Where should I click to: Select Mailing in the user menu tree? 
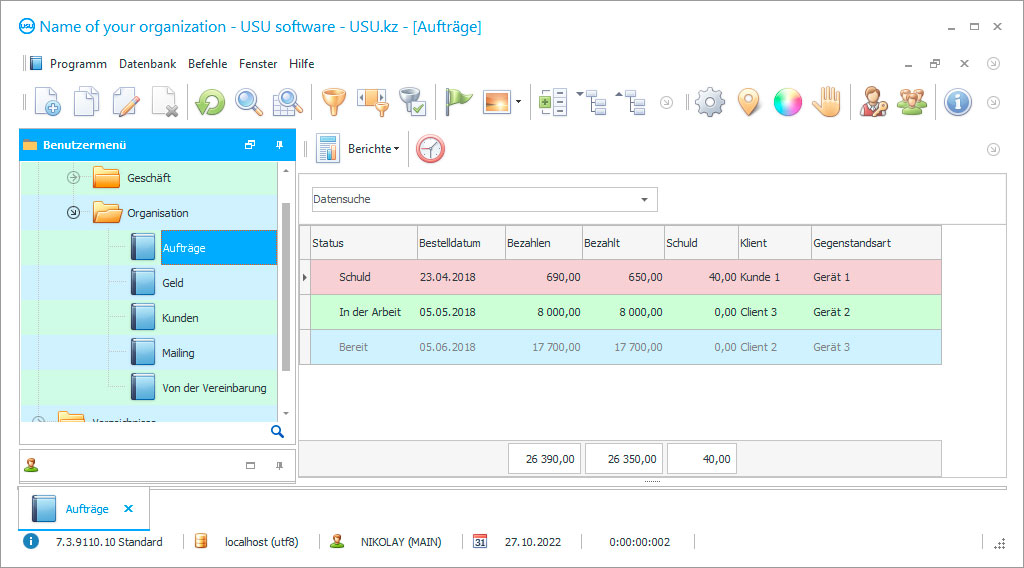pos(178,353)
